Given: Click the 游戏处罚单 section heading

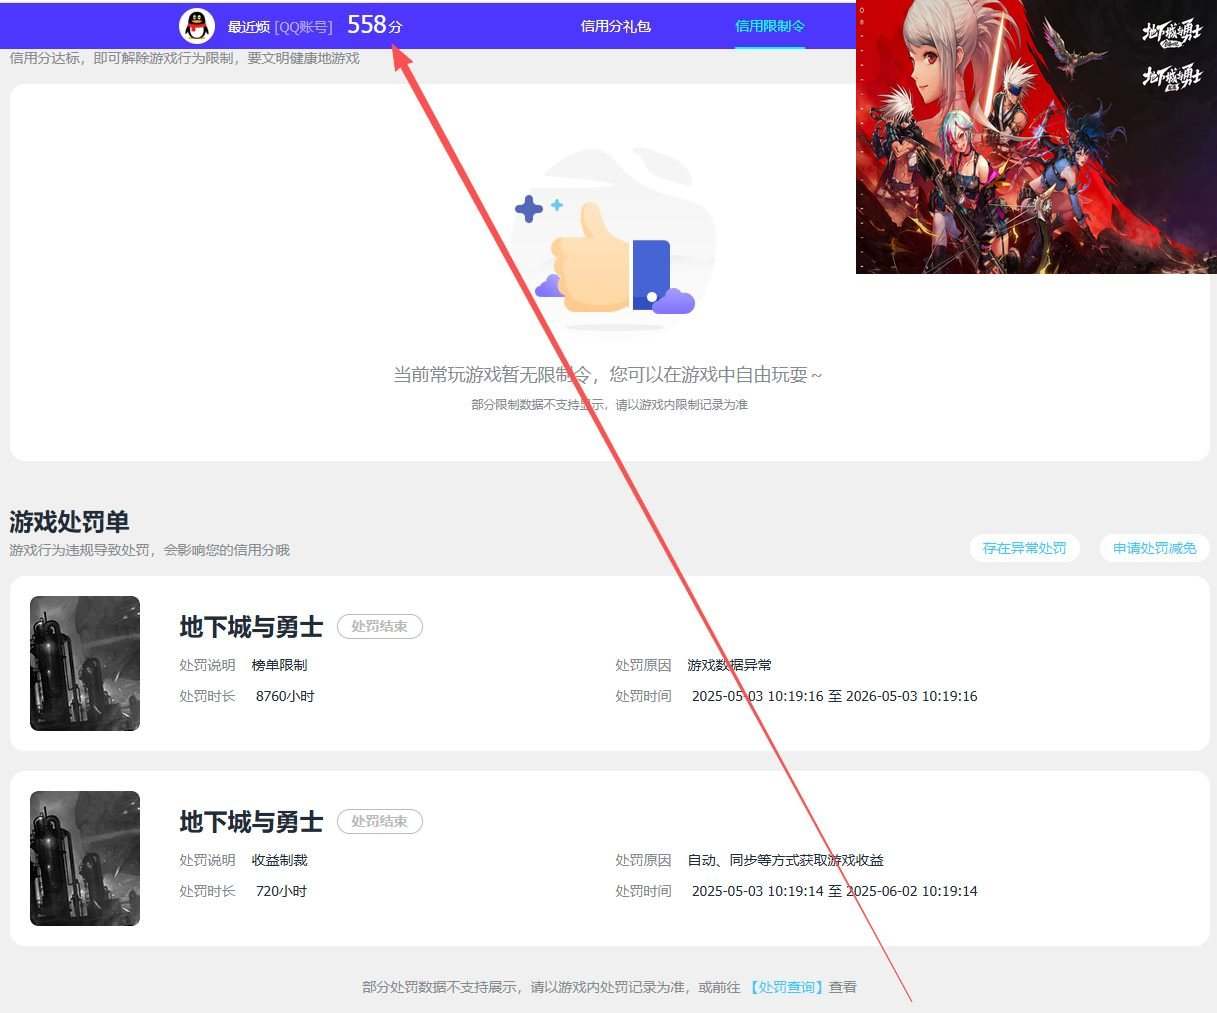Looking at the screenshot, I should click(69, 522).
